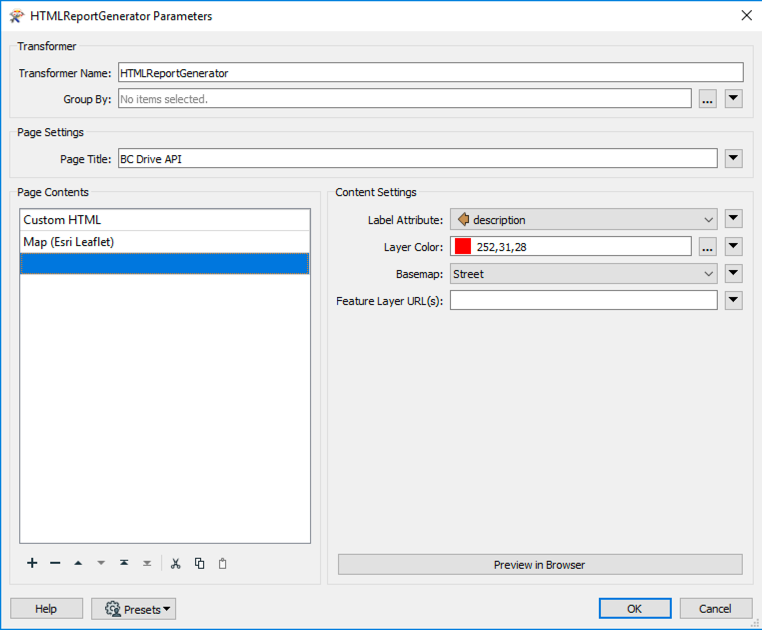
Task: Copy the selected content item
Action: click(x=199, y=563)
